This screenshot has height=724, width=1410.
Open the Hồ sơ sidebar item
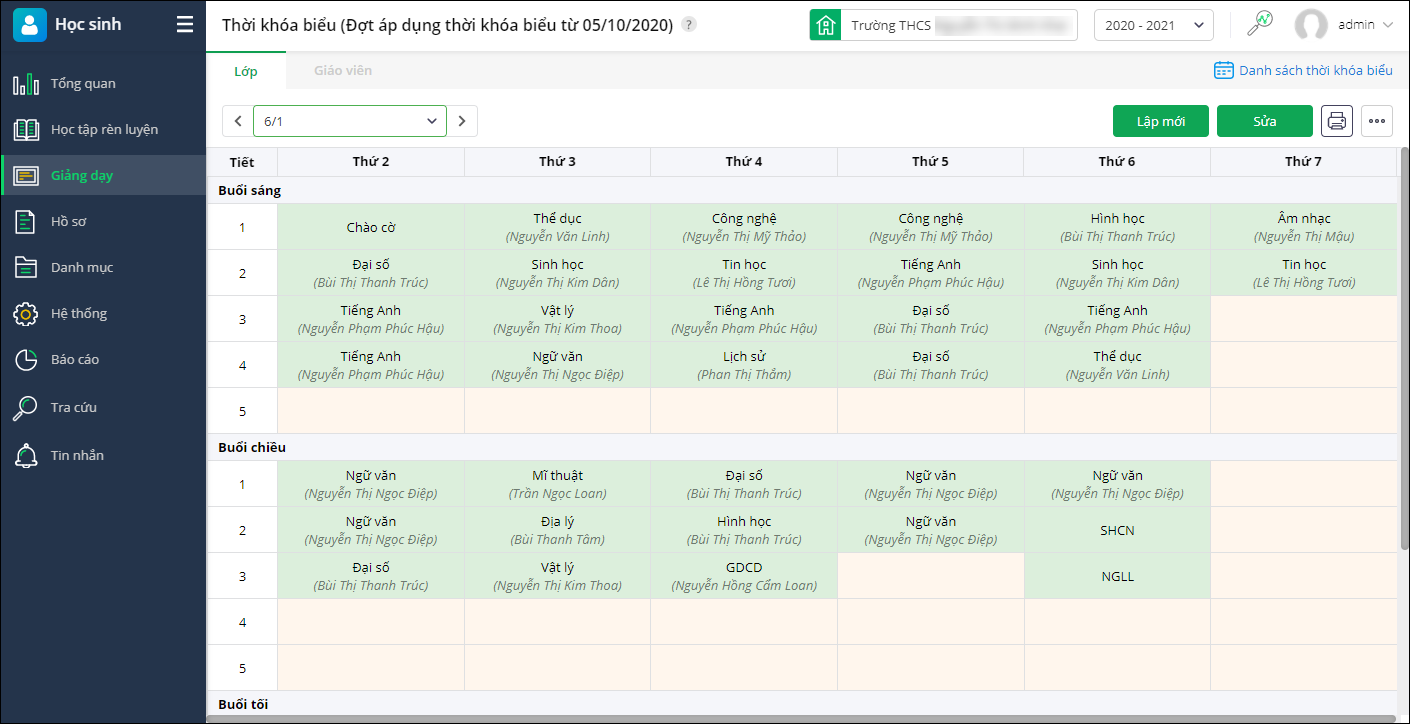pyautogui.click(x=103, y=222)
